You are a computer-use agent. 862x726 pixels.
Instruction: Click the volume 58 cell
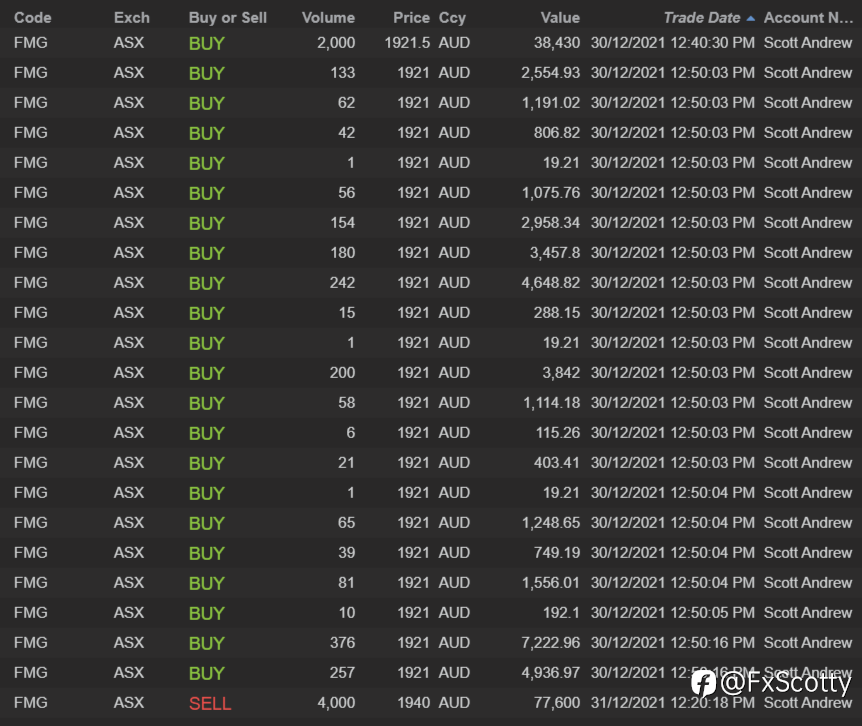coord(346,402)
